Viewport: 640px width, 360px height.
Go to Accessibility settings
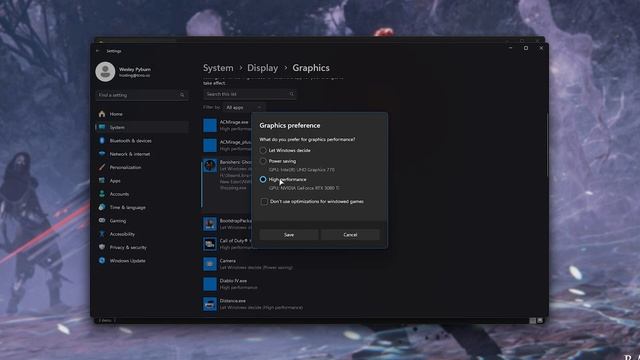tap(142, 234)
